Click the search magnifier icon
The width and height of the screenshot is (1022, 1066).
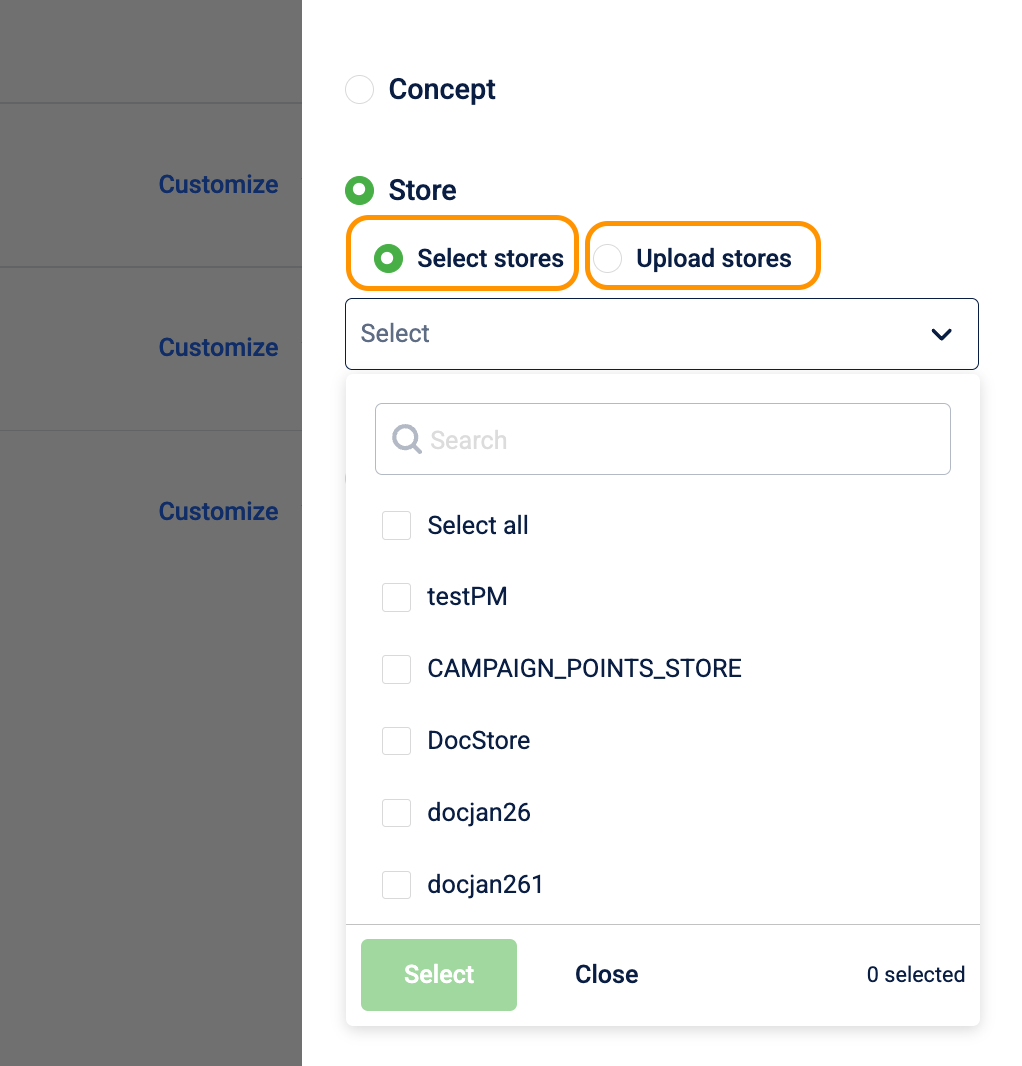407,439
